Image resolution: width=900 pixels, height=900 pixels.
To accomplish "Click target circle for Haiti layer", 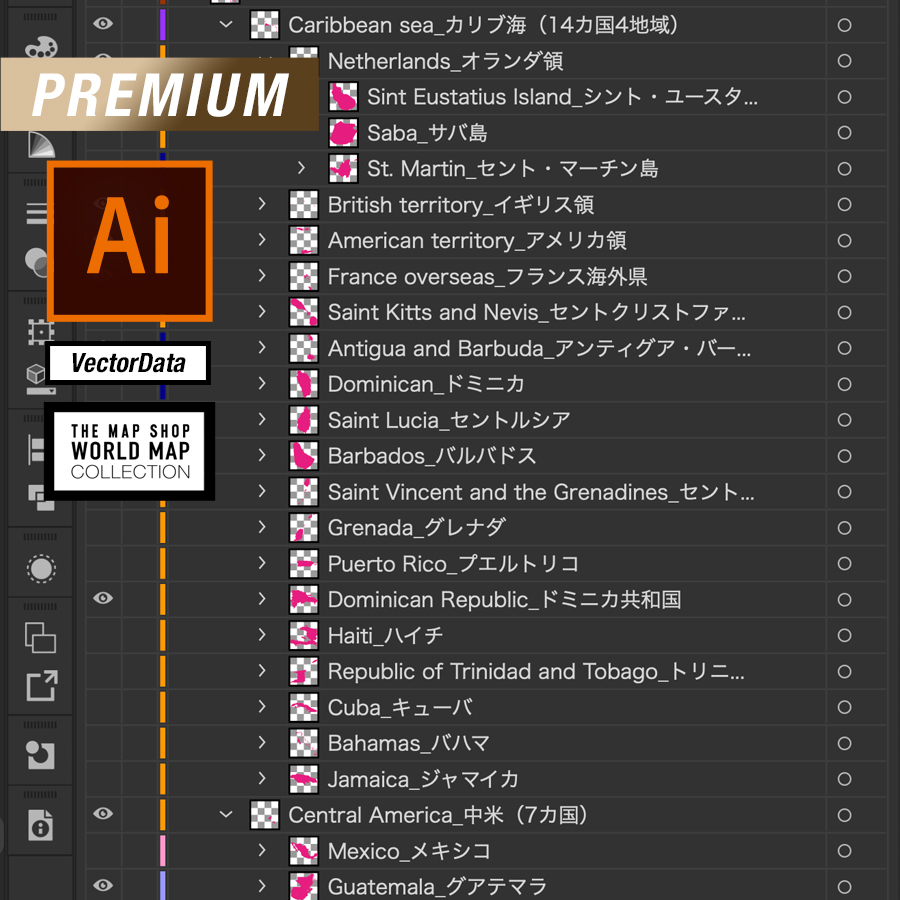I will pos(844,635).
